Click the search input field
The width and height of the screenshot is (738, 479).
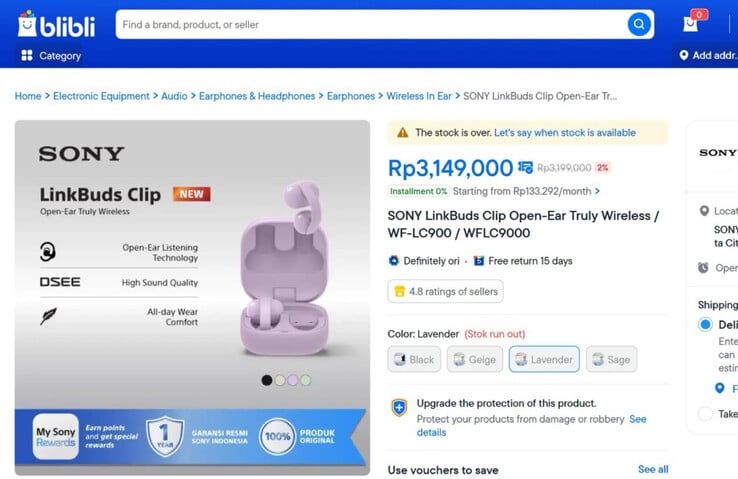pos(370,24)
